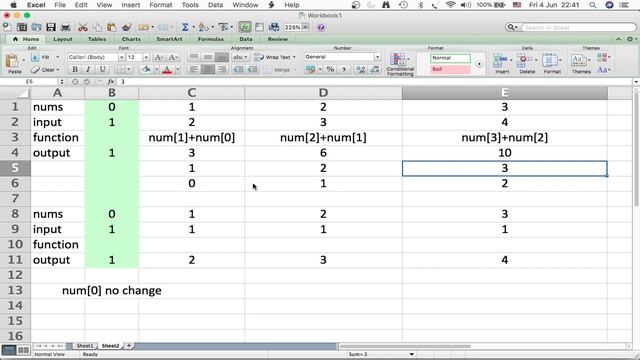
Task: Apply the Normal cell style
Action: (450, 58)
